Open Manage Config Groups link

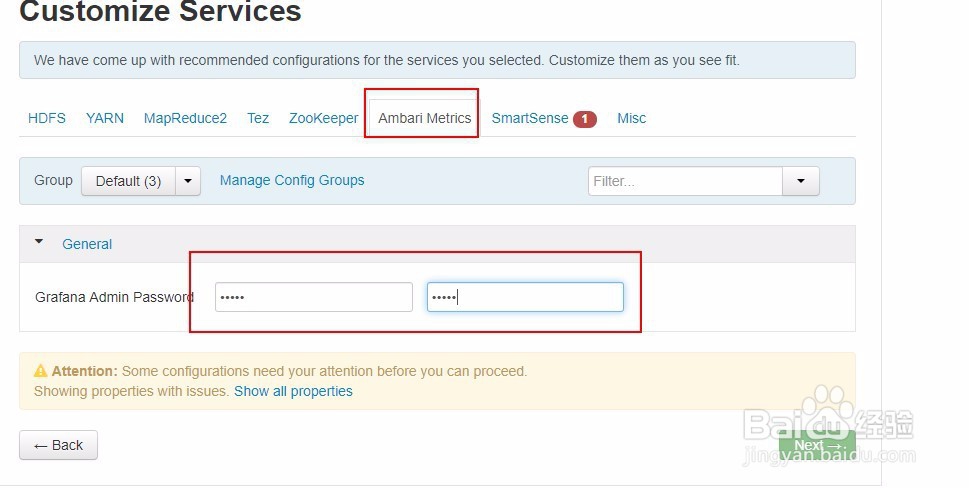click(x=292, y=180)
